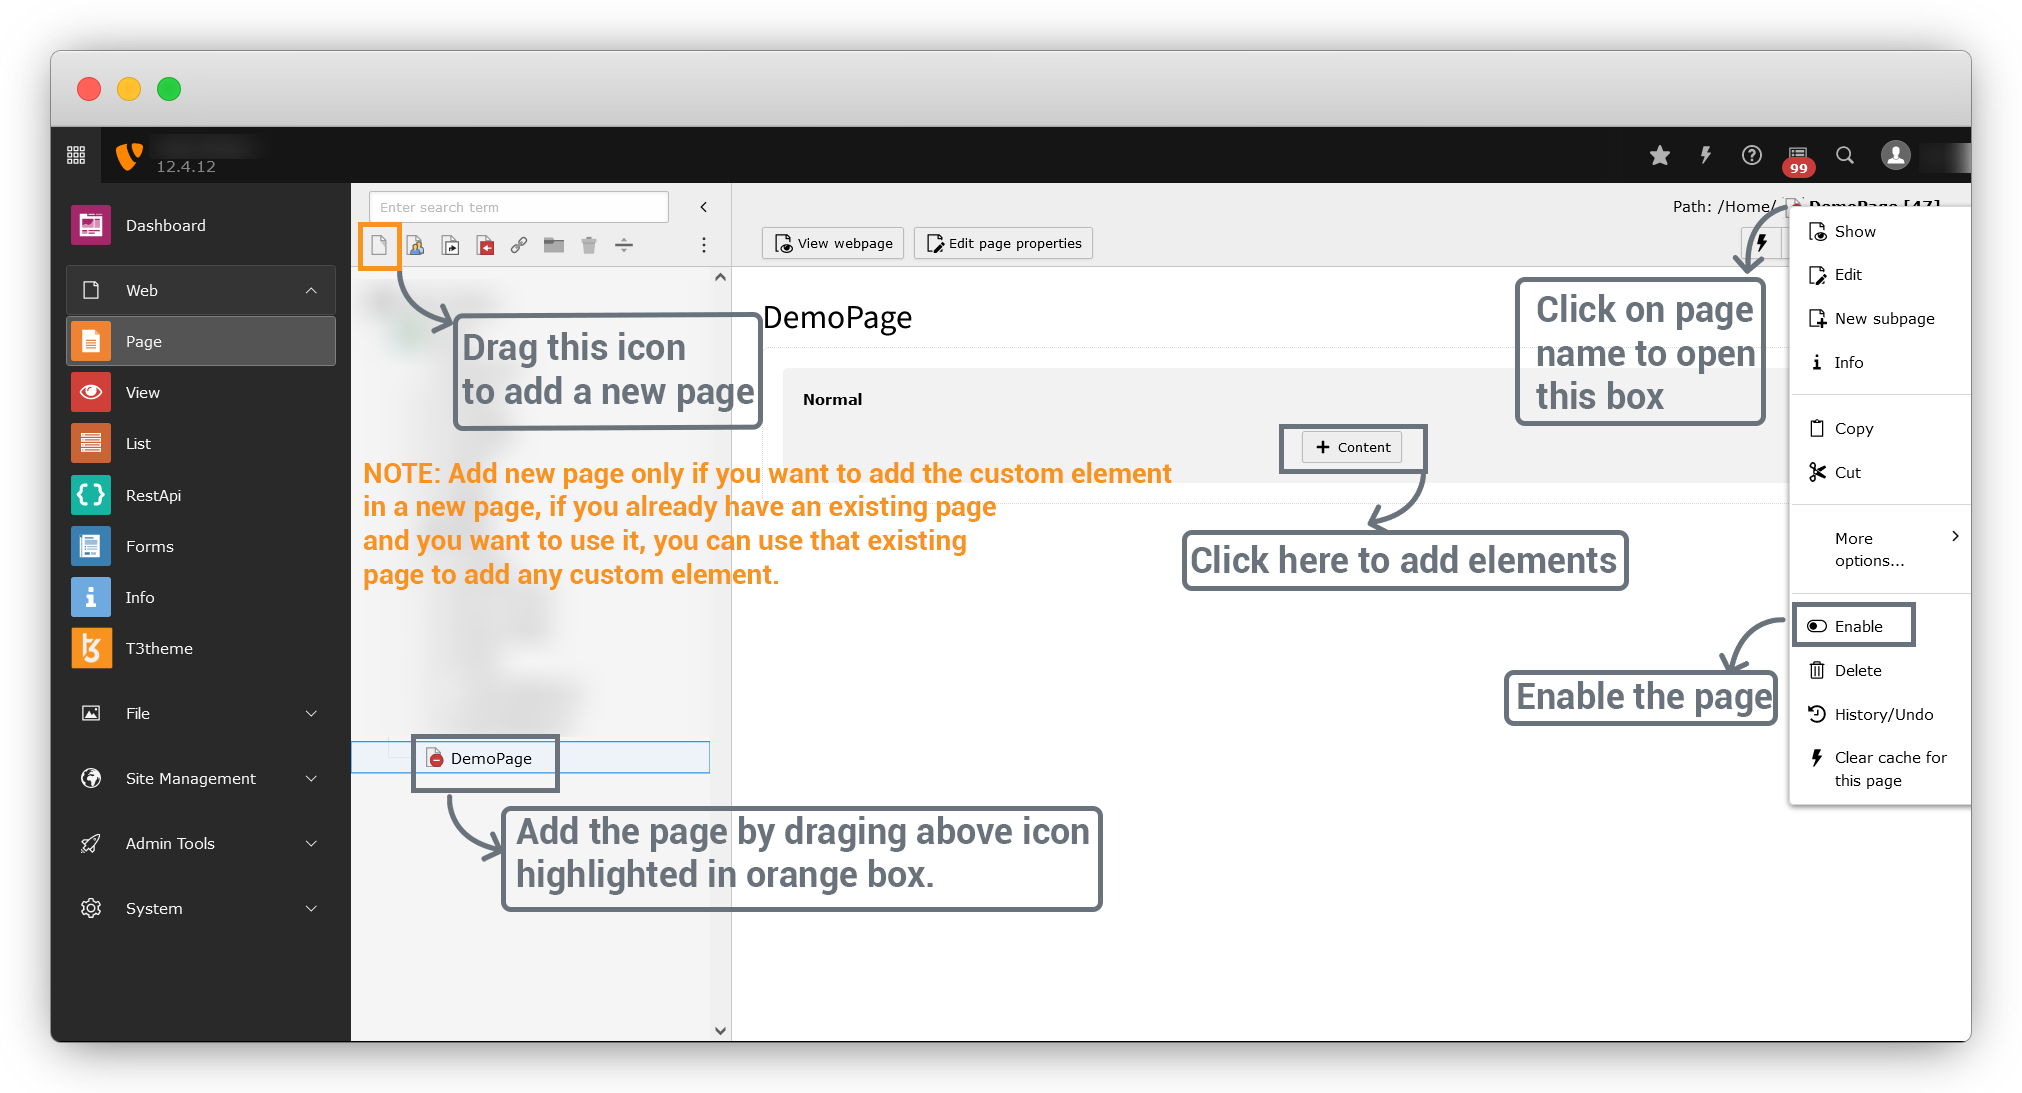2022x1093 pixels.
Task: Click the link page type icon
Action: 519,245
